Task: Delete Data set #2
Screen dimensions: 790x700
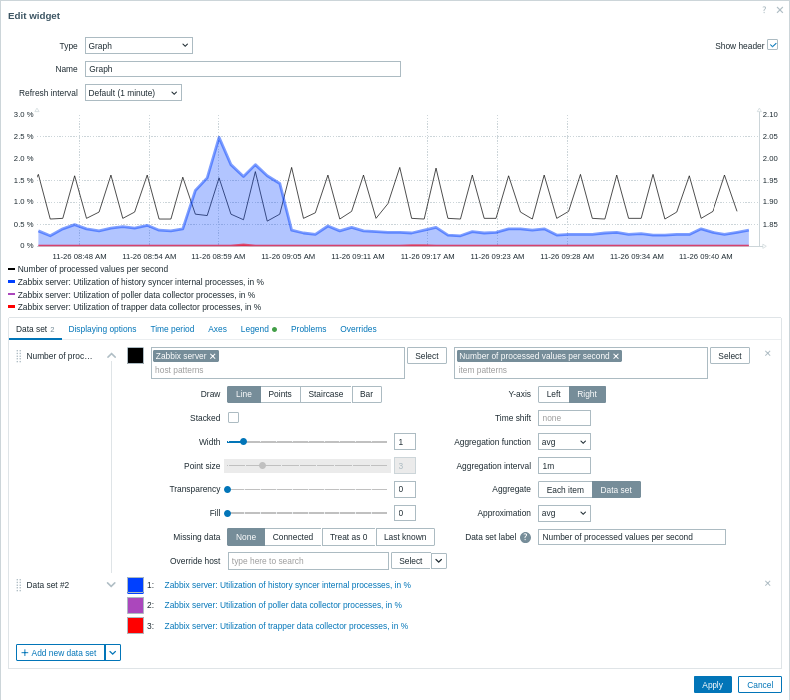Action: pos(767,583)
